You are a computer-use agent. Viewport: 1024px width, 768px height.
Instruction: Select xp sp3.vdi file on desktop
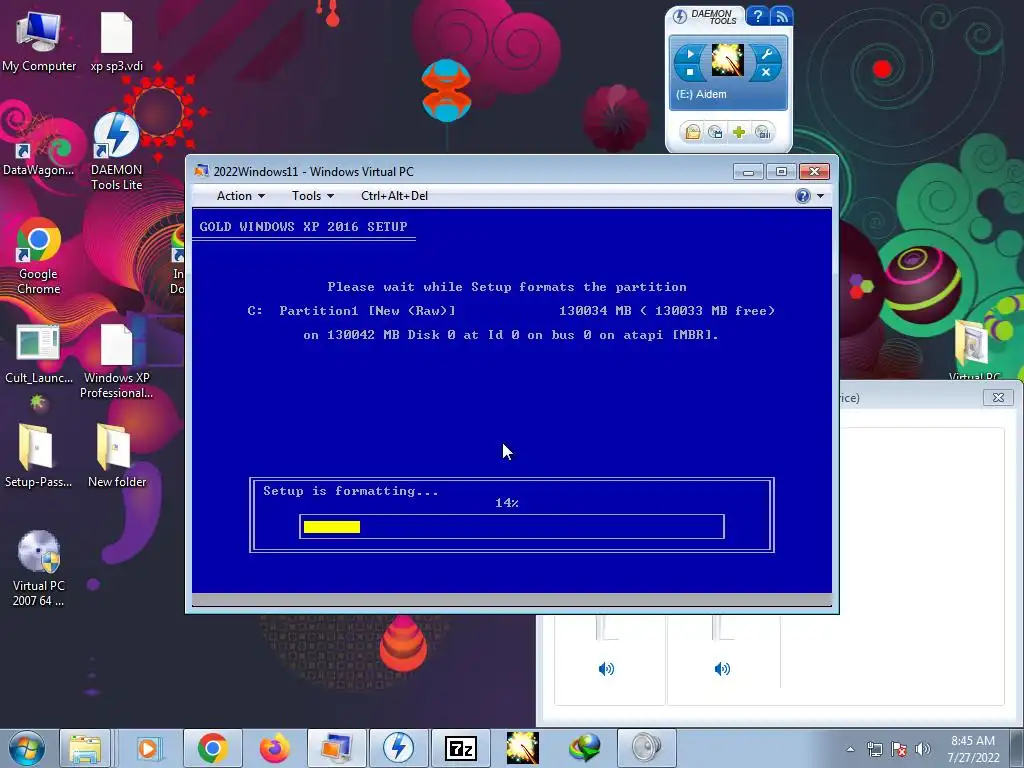[116, 42]
